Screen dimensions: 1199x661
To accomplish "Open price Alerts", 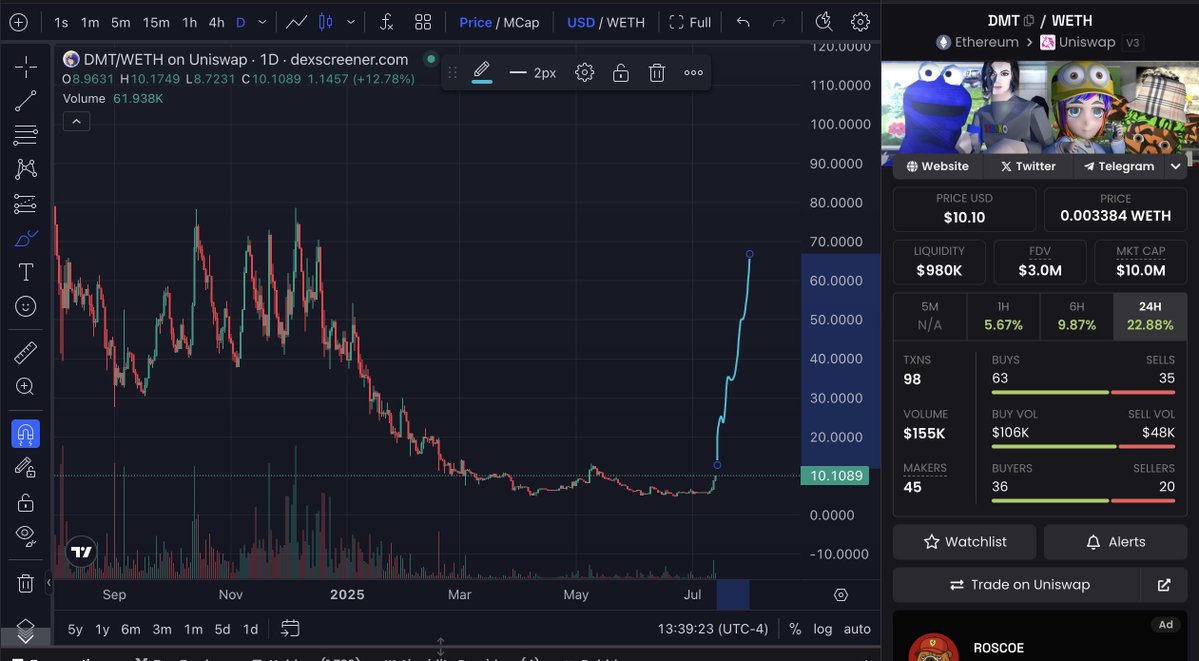I will [1116, 542].
